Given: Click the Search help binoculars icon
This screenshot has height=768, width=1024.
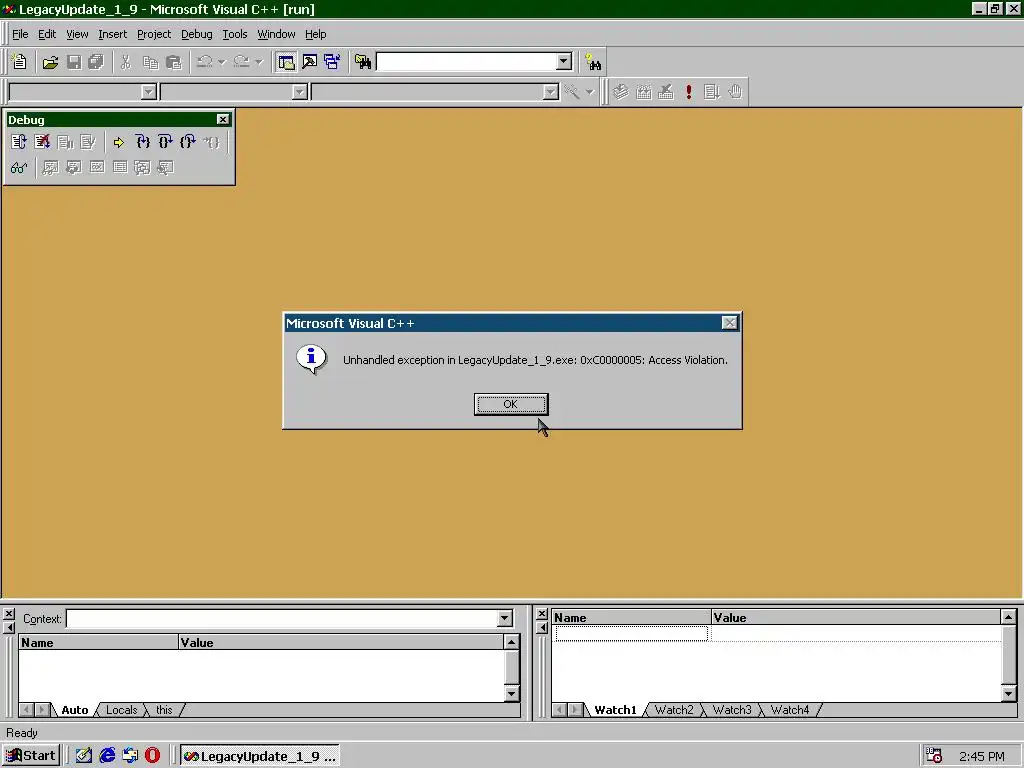Looking at the screenshot, I should (593, 62).
